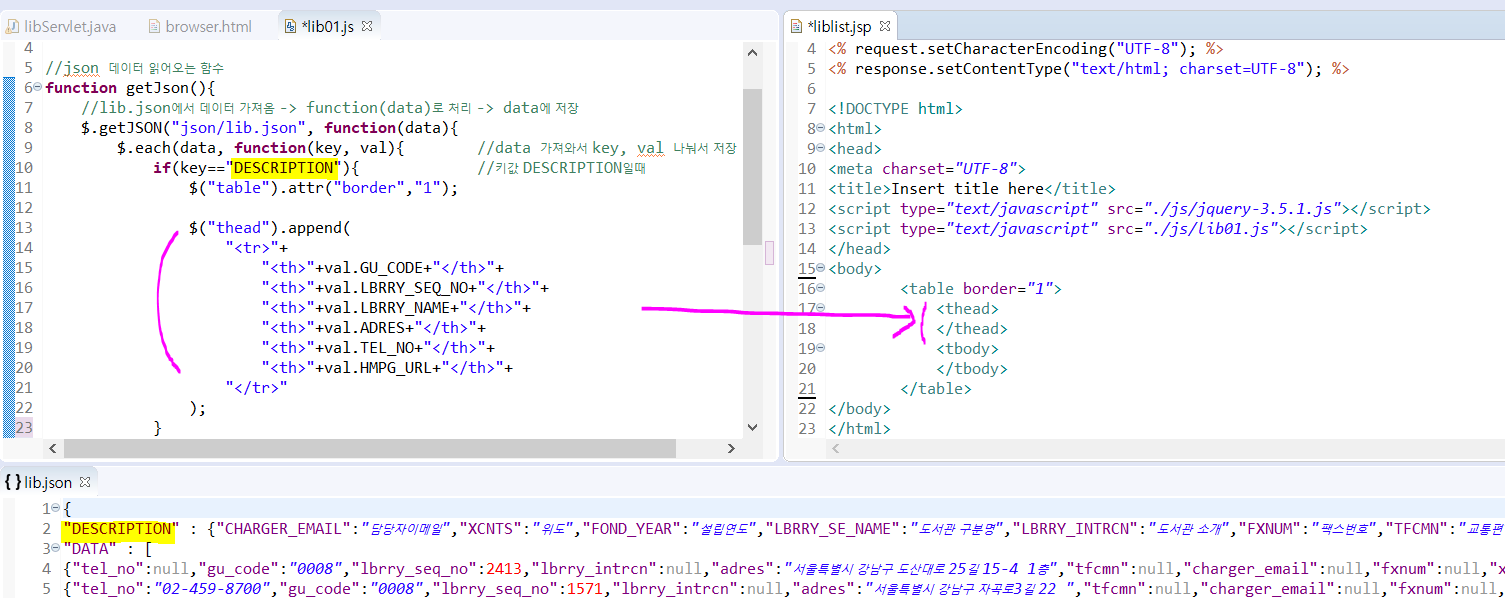Click the closing </html> tag
The width and height of the screenshot is (1505, 598).
(859, 428)
